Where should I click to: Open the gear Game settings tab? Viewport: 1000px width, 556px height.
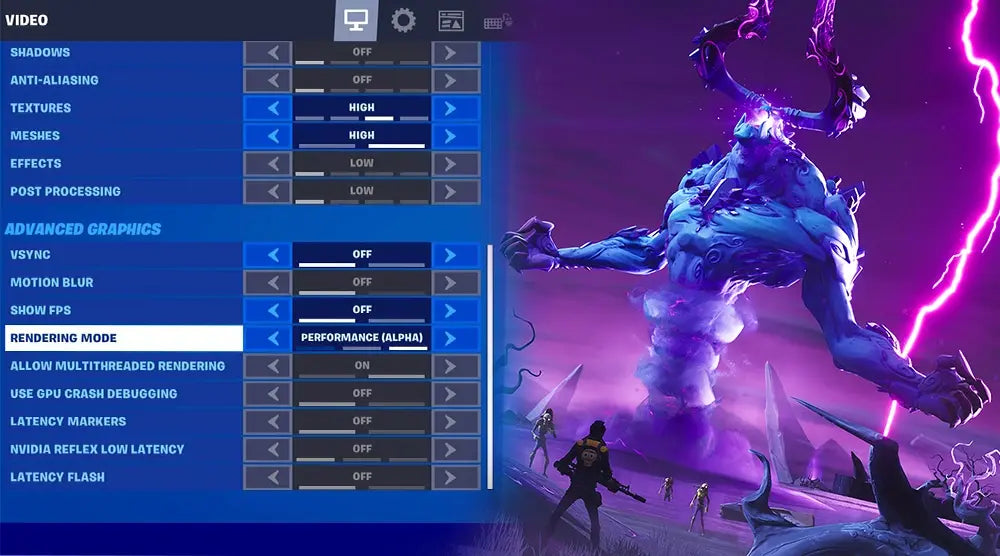(x=403, y=20)
